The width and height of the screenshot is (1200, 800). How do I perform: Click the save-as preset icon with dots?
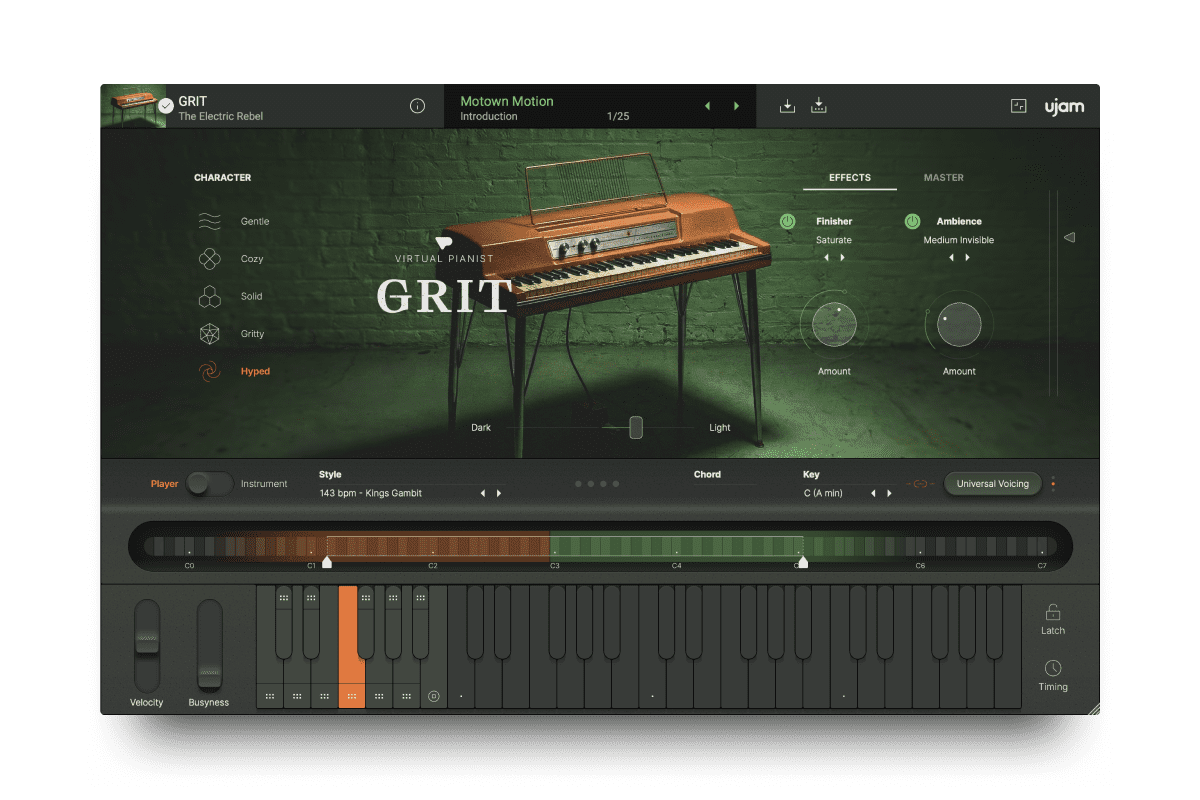819,105
